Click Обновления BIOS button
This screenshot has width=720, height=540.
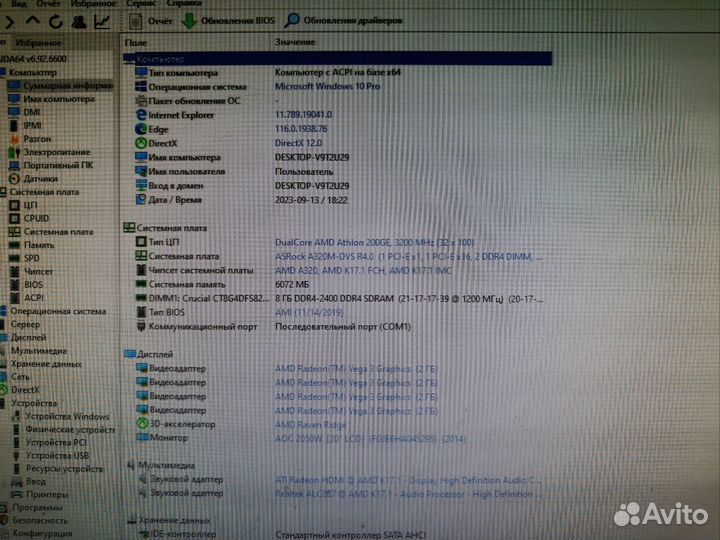[x=228, y=21]
